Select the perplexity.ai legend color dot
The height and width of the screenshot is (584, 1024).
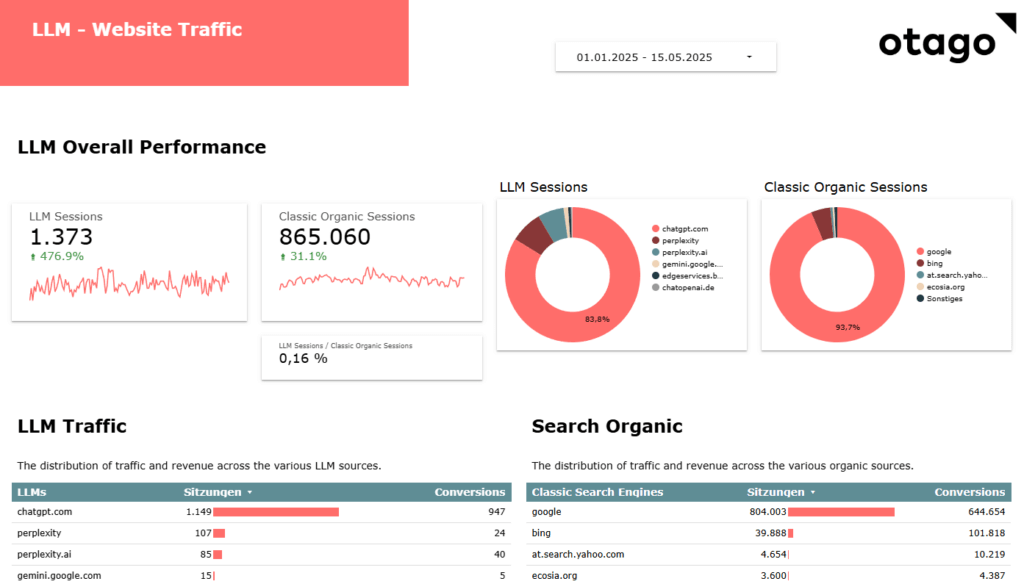tap(655, 252)
